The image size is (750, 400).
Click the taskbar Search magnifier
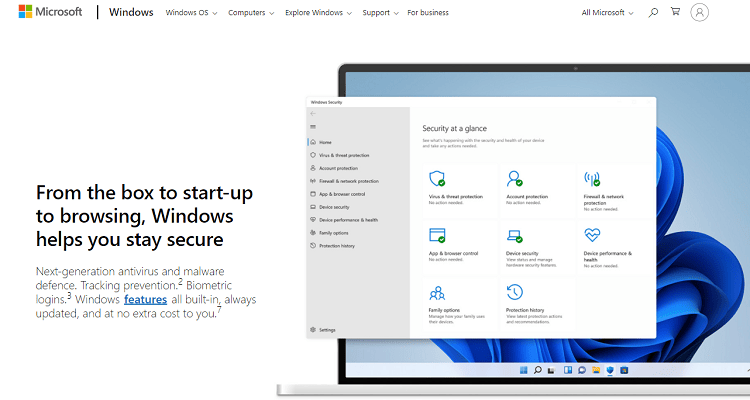[538, 370]
